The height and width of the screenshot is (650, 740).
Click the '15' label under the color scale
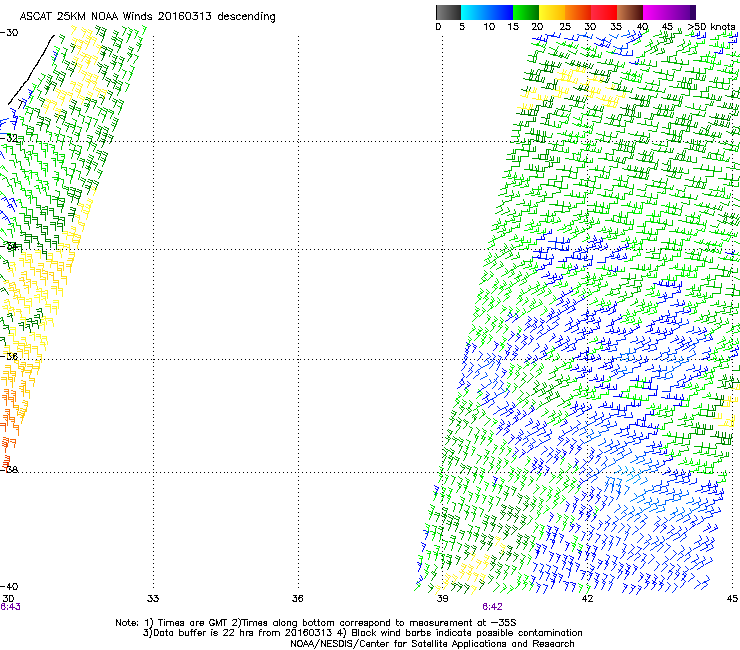[x=513, y=27]
